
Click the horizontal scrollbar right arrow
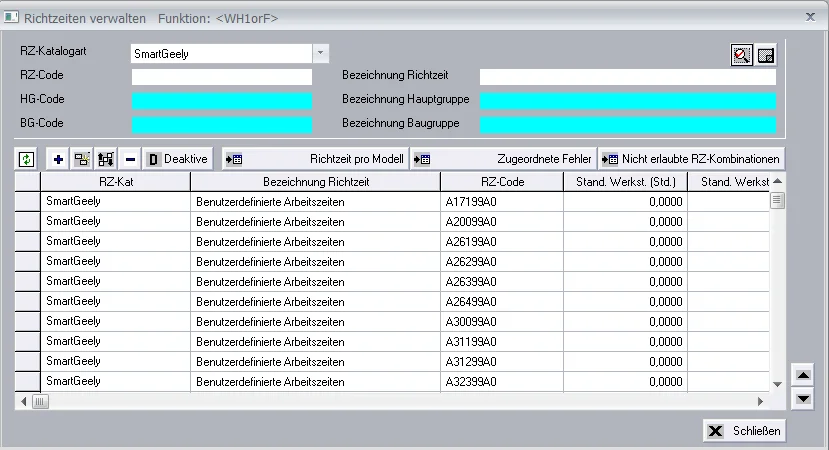[x=760, y=401]
